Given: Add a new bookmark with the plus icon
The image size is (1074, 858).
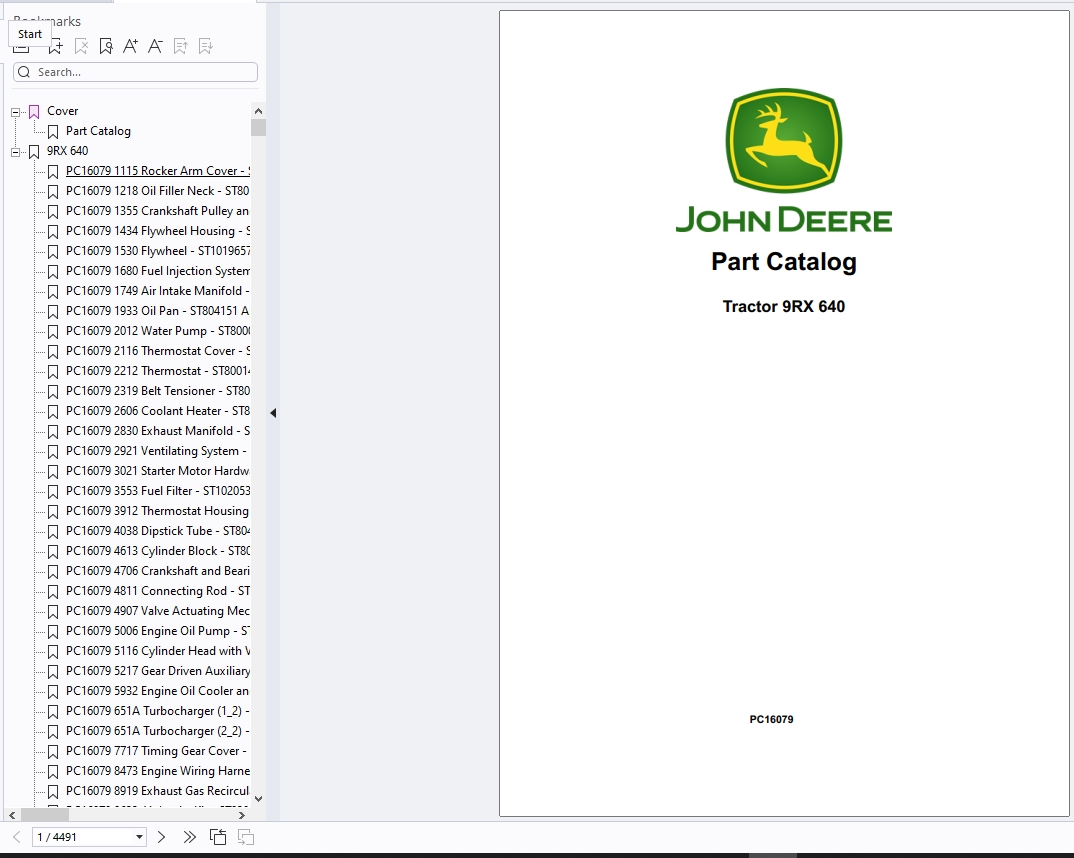Looking at the screenshot, I should 56,47.
